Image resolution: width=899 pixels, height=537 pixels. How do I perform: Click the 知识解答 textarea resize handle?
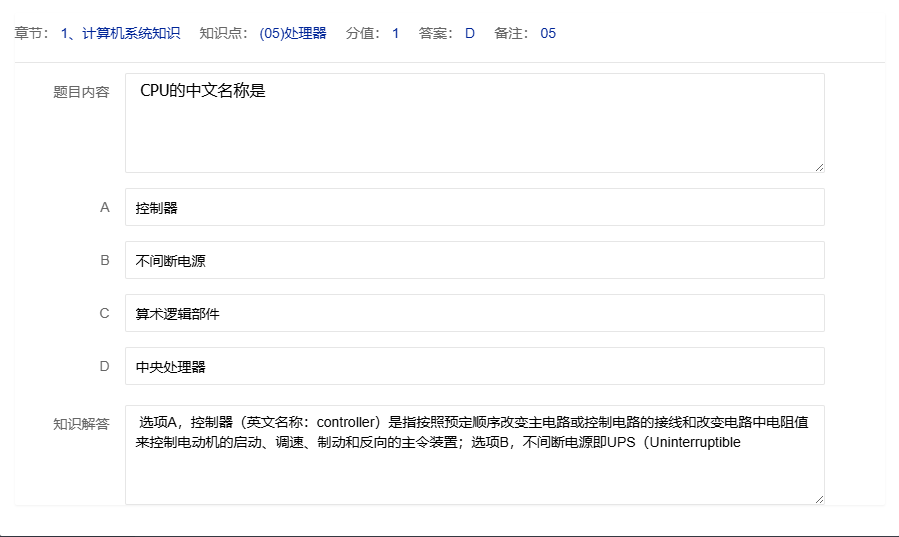(x=819, y=499)
